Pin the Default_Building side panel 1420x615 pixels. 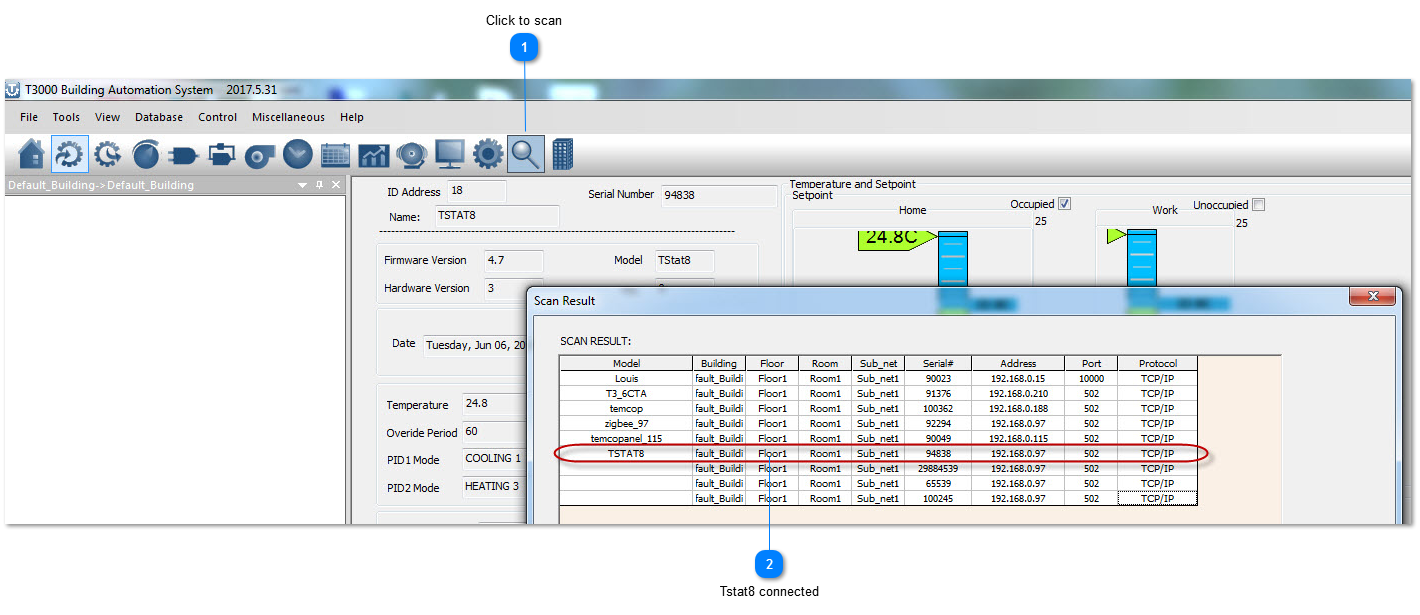coord(320,185)
